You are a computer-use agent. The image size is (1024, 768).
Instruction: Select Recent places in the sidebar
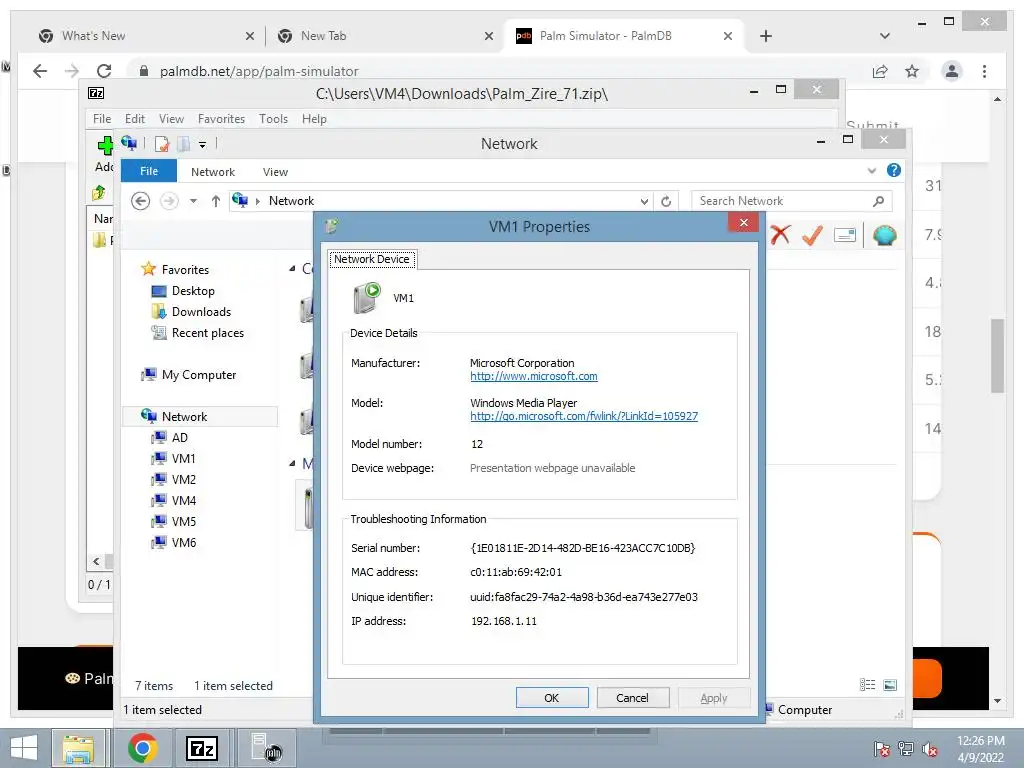pos(199,332)
